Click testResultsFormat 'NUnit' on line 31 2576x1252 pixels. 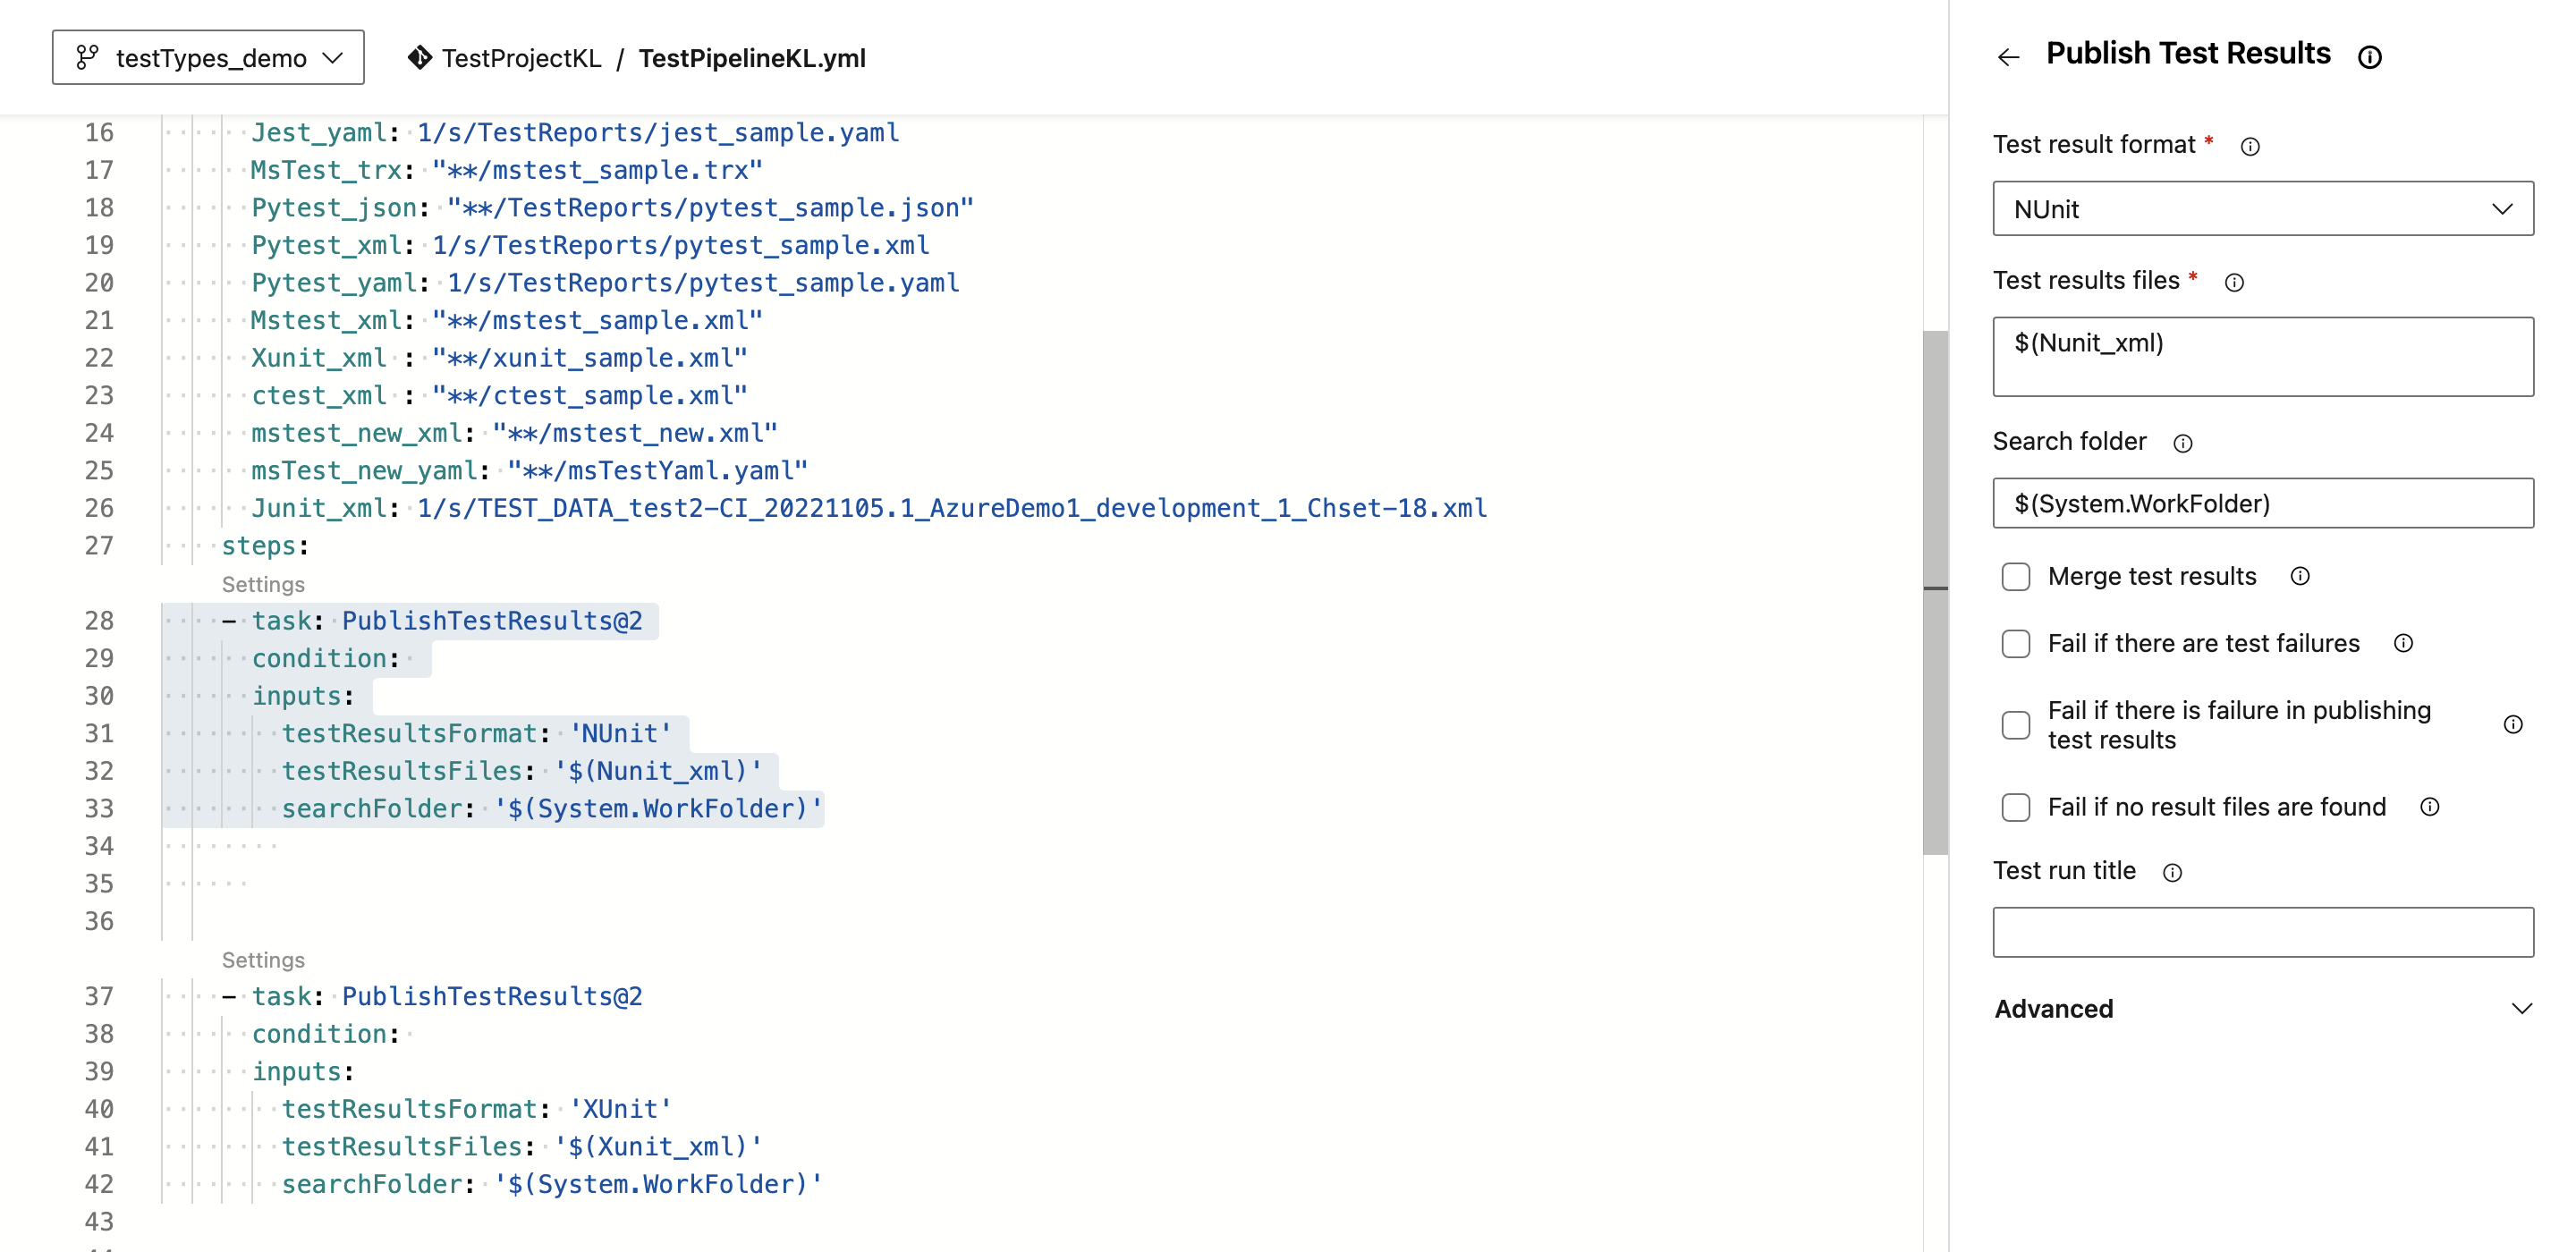point(477,733)
